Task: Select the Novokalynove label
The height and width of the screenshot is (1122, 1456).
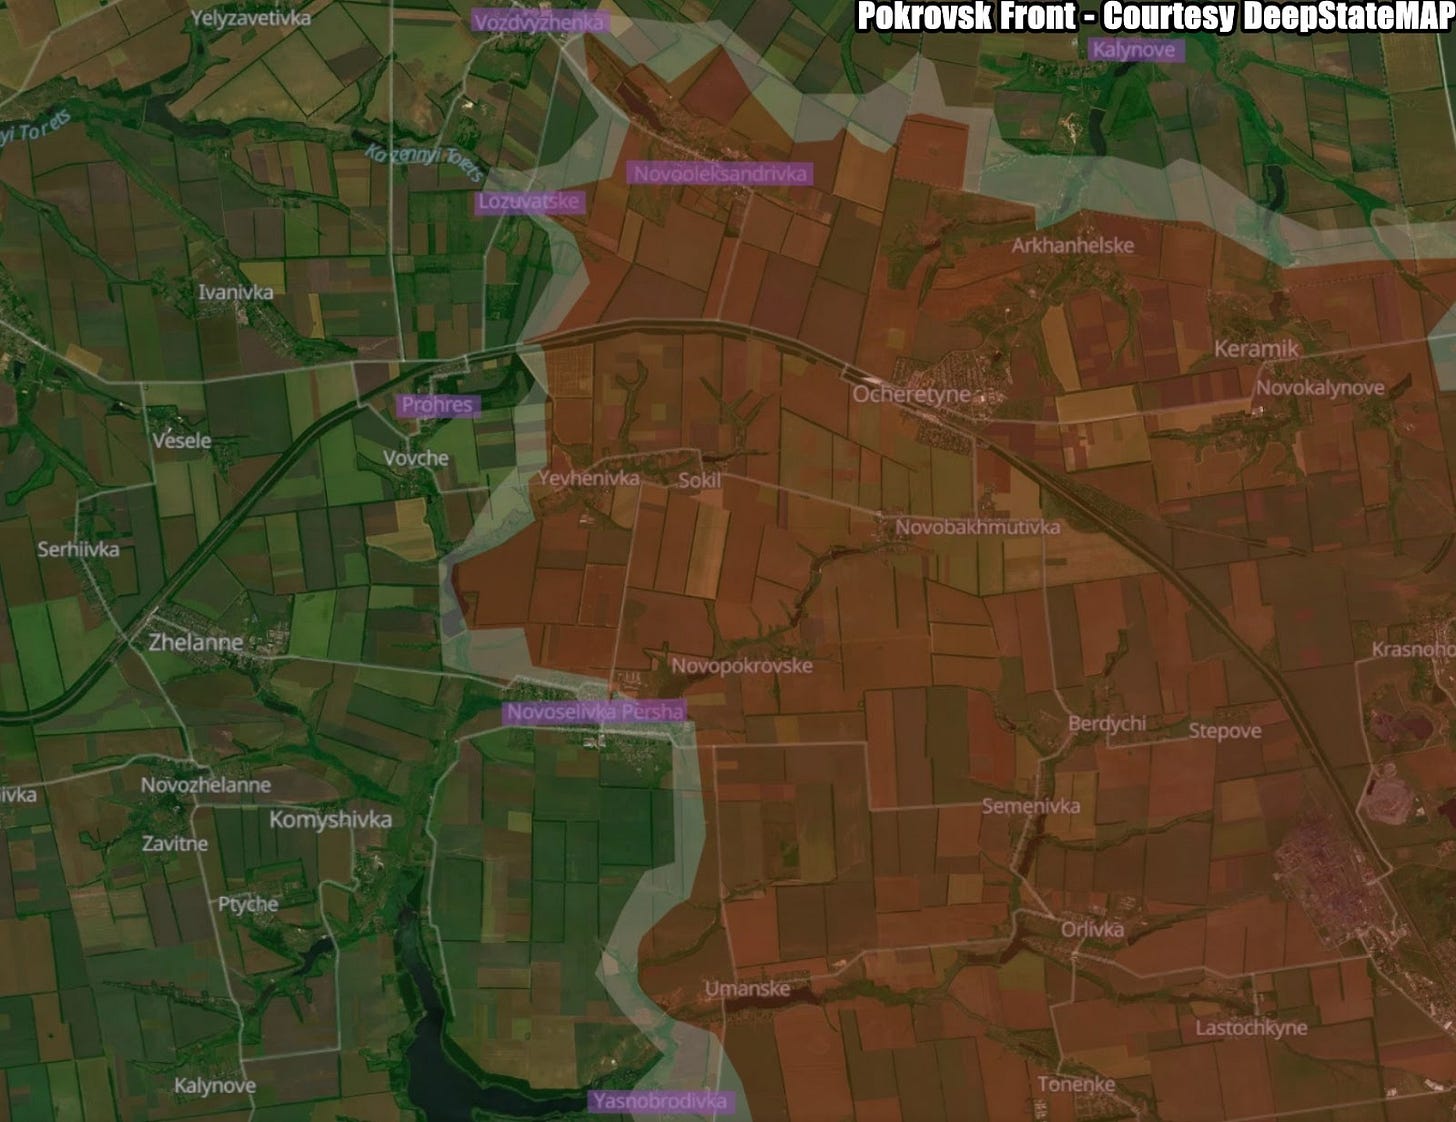Action: pos(1320,388)
